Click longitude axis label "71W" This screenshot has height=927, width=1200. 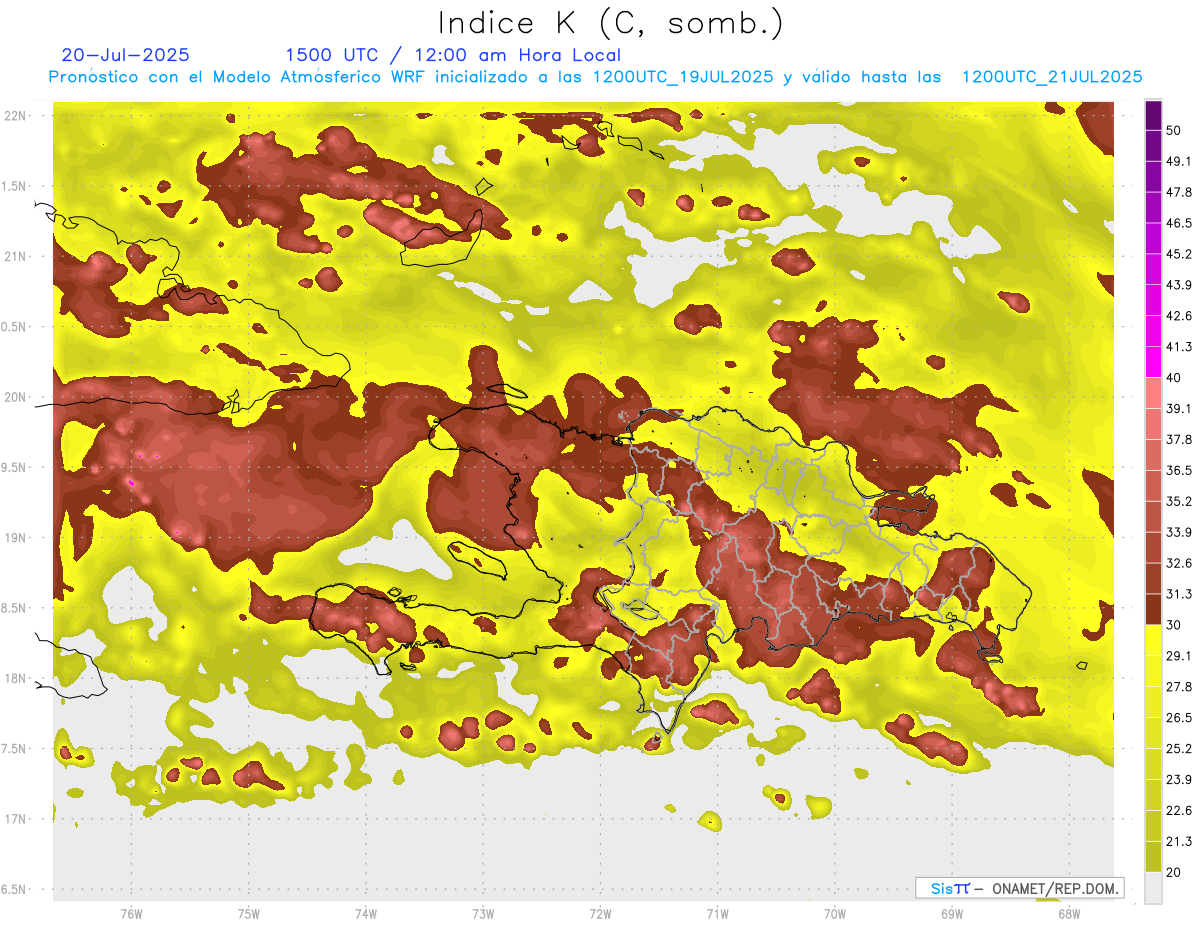click(x=717, y=914)
